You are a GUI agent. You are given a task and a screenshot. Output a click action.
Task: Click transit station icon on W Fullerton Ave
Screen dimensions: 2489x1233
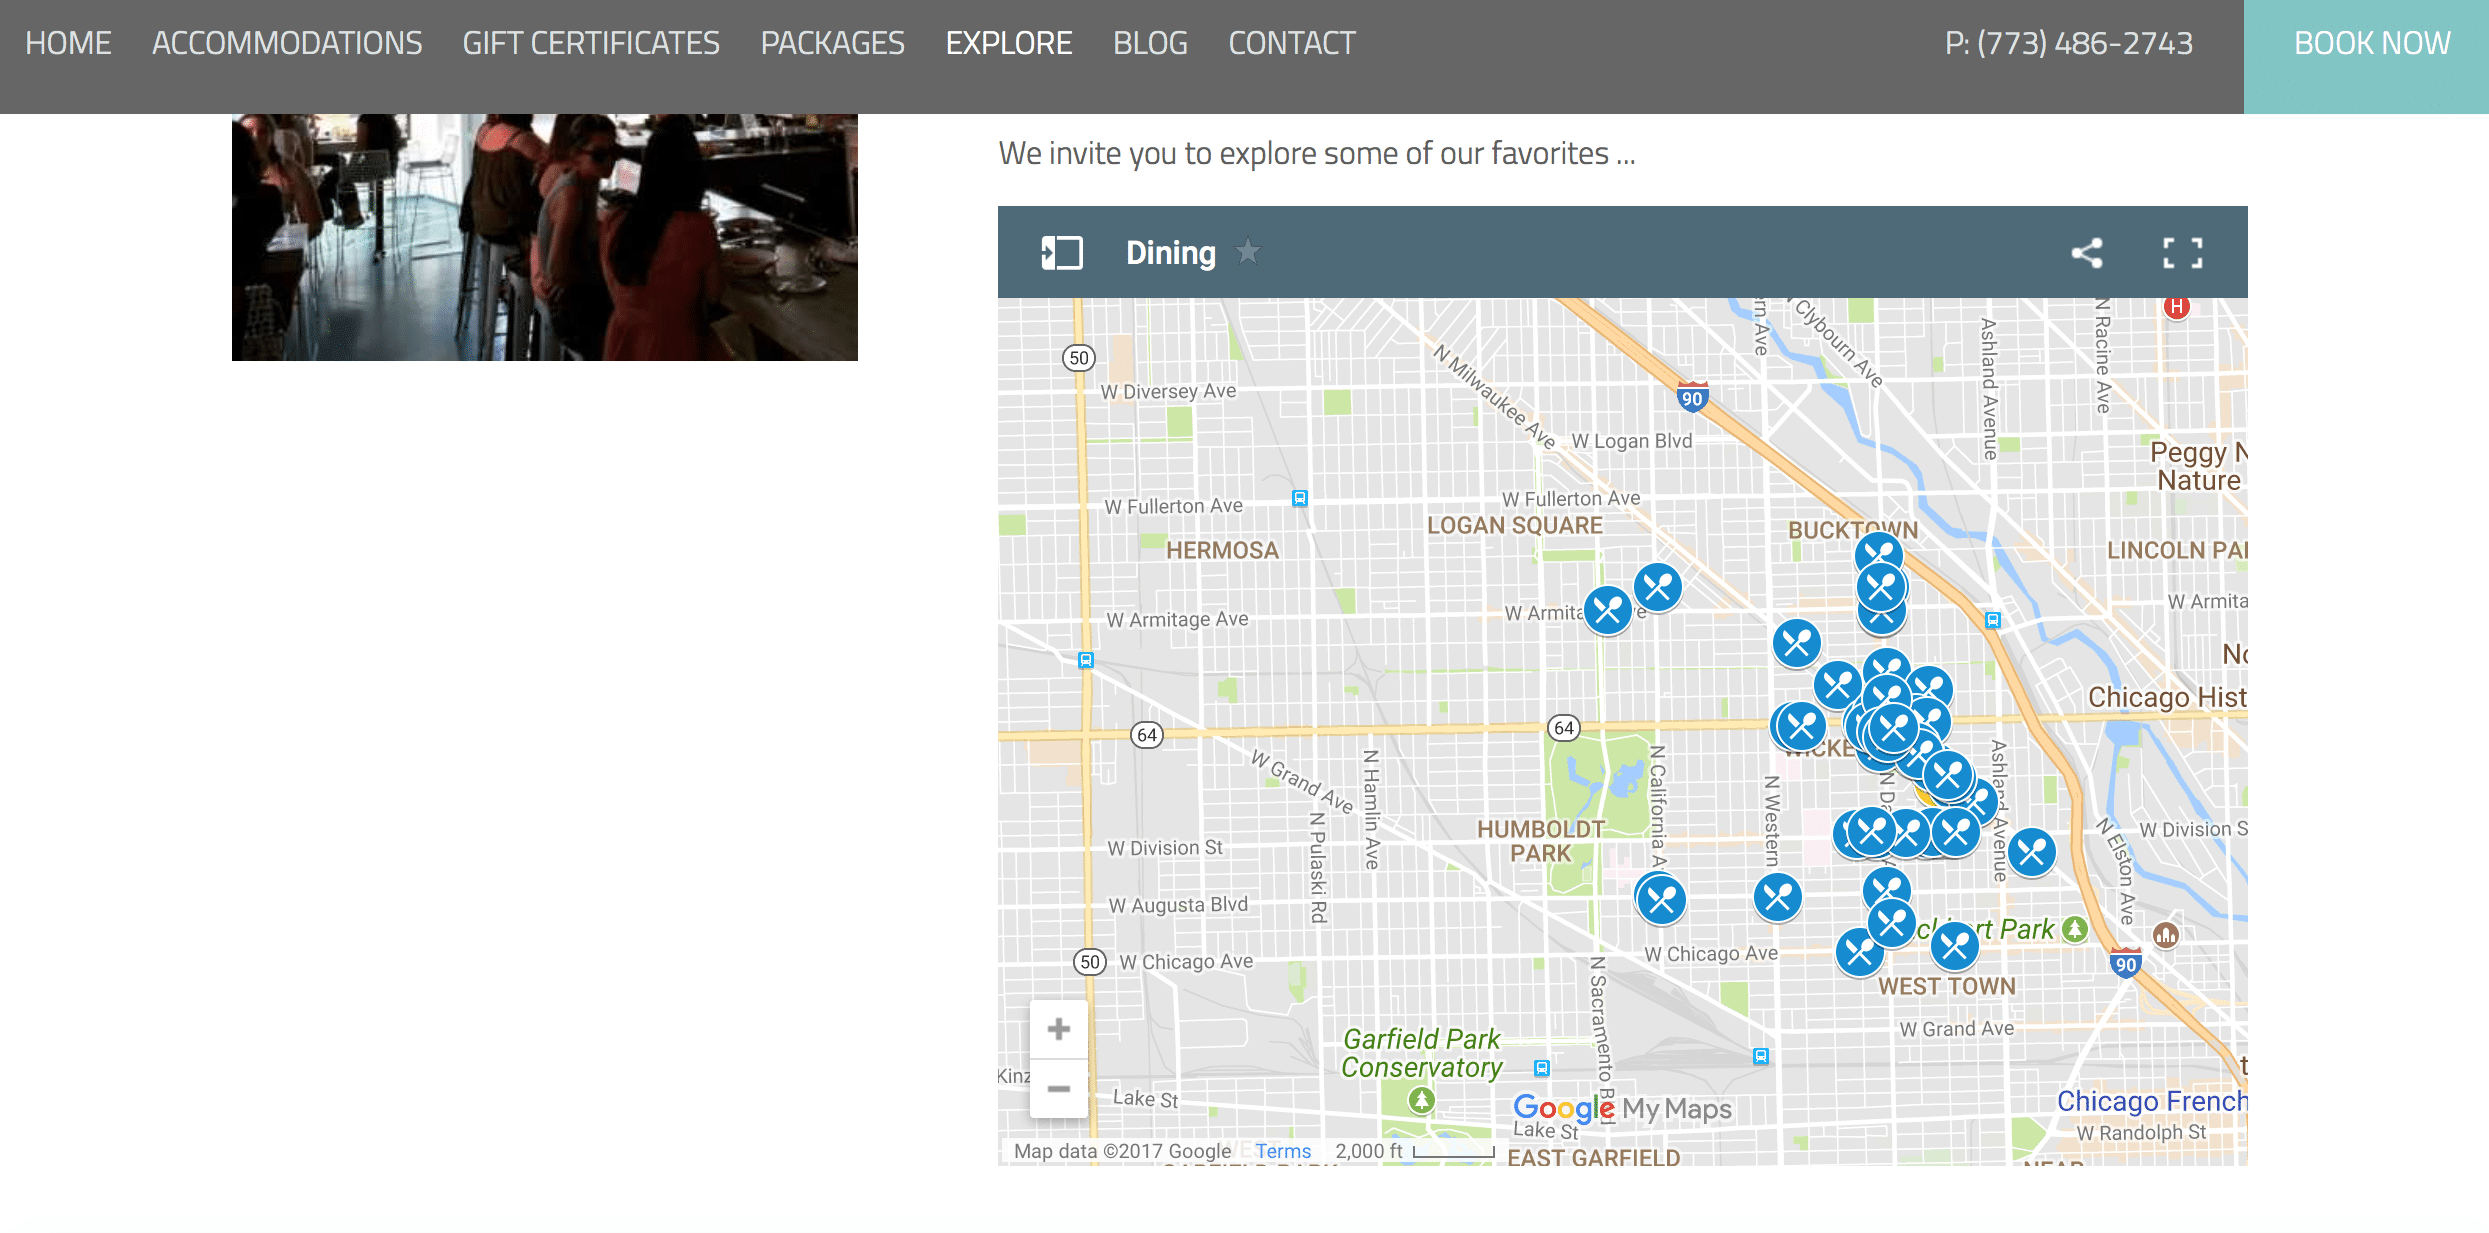(1300, 498)
